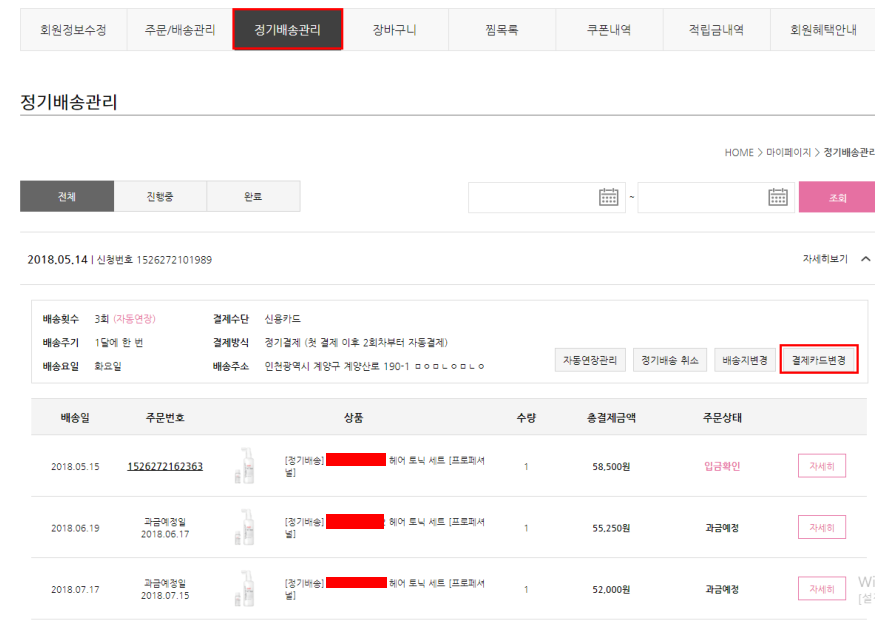Click the 정기배송 취소 button
This screenshot has height=625, width=883.
[670, 360]
